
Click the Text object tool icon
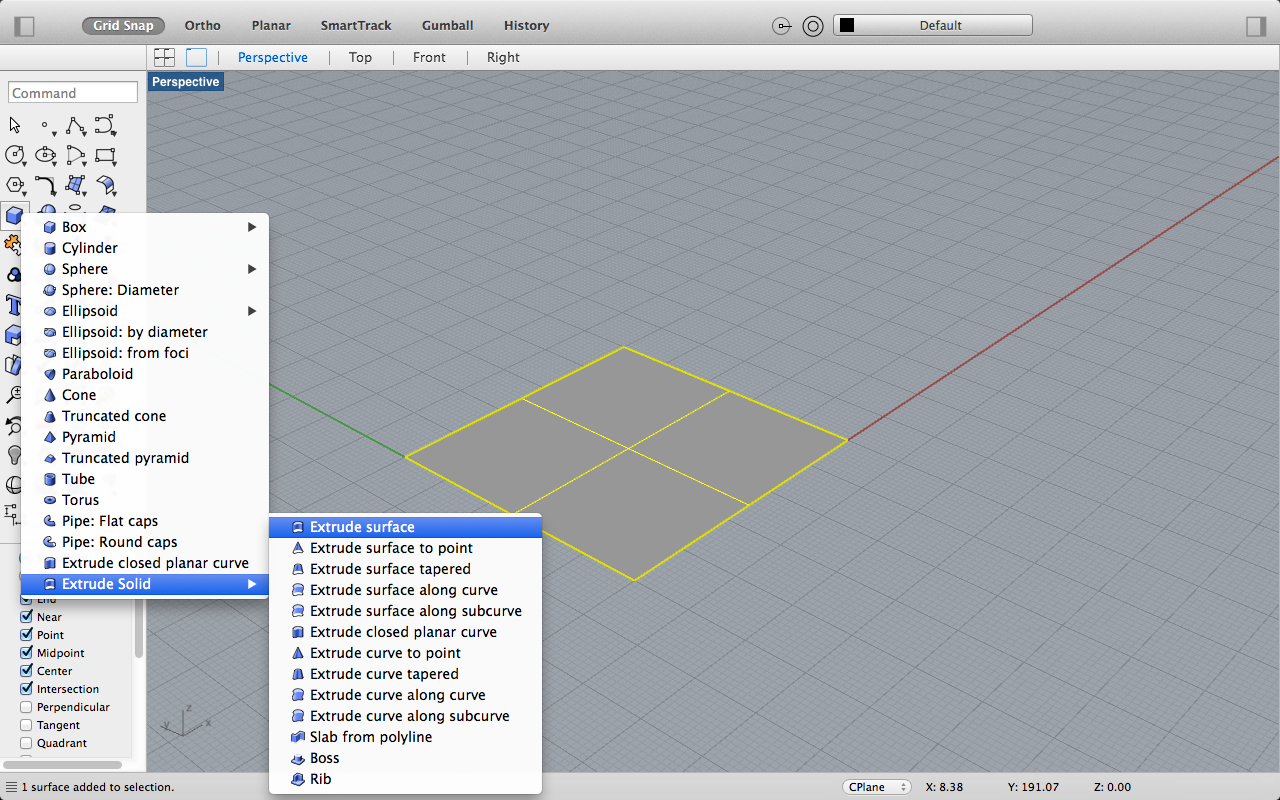click(15, 305)
